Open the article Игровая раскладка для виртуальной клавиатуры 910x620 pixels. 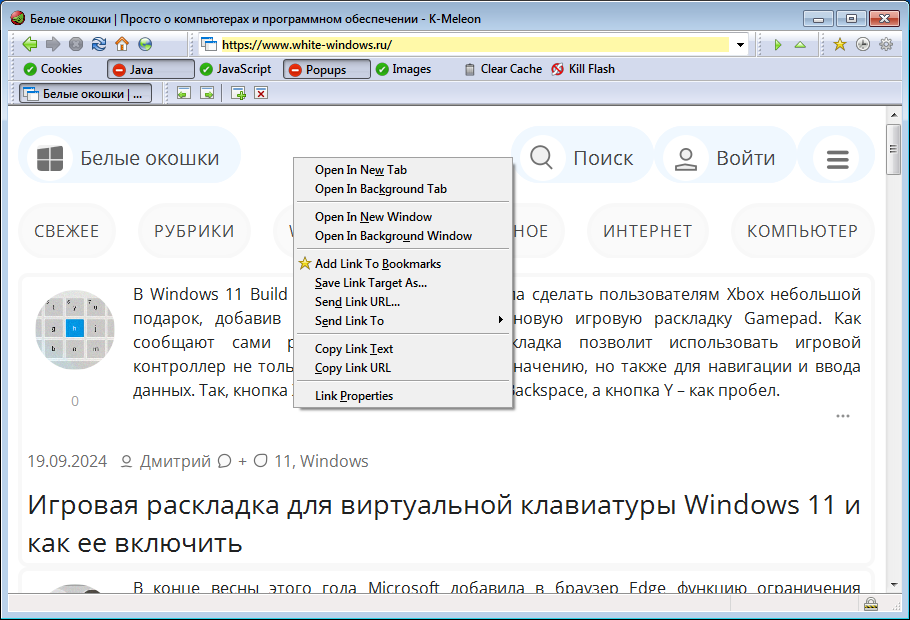click(444, 524)
